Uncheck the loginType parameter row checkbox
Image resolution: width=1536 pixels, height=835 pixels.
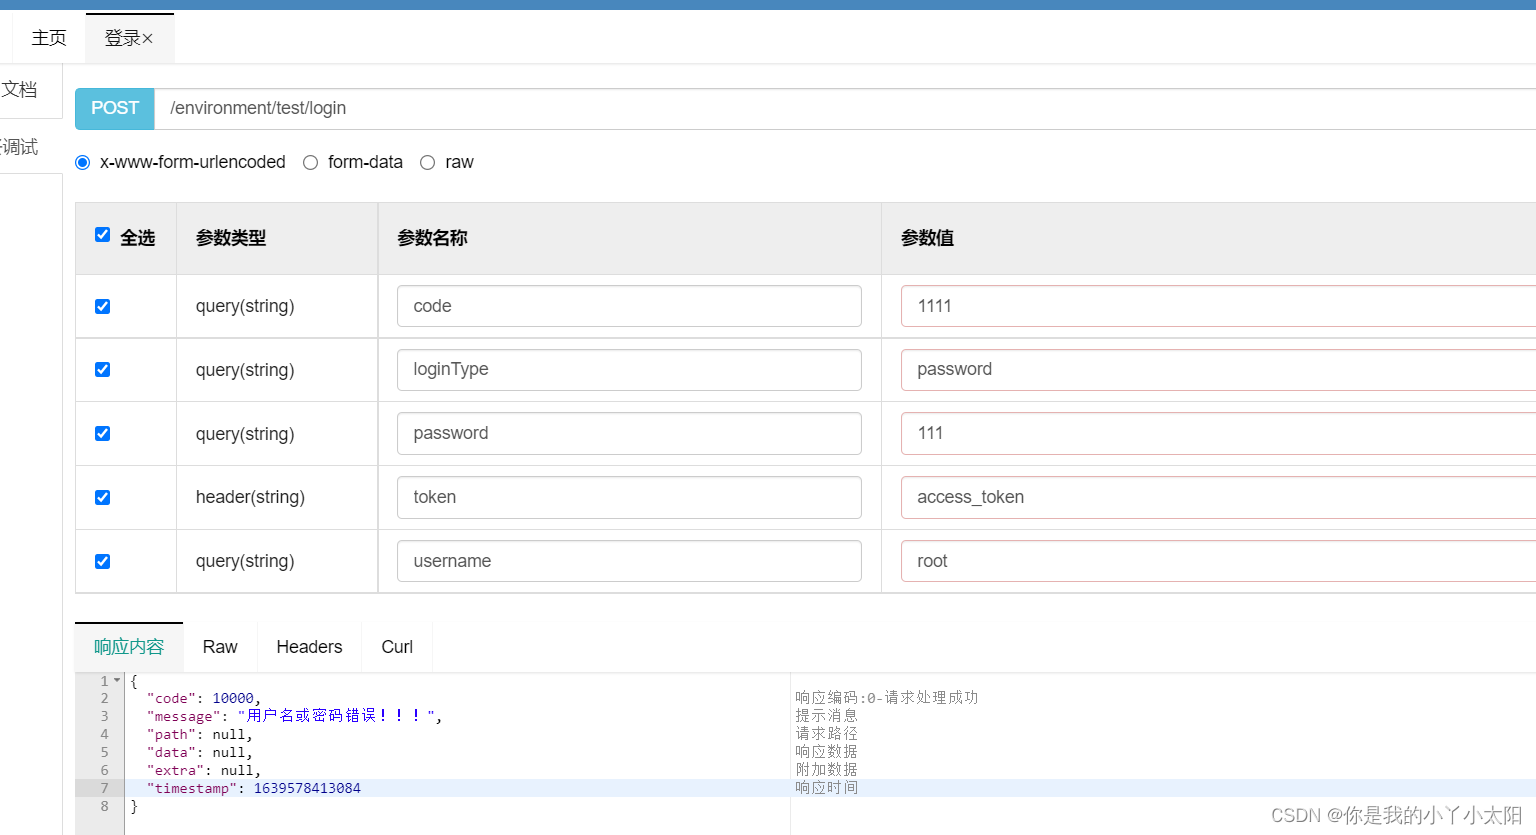102,369
